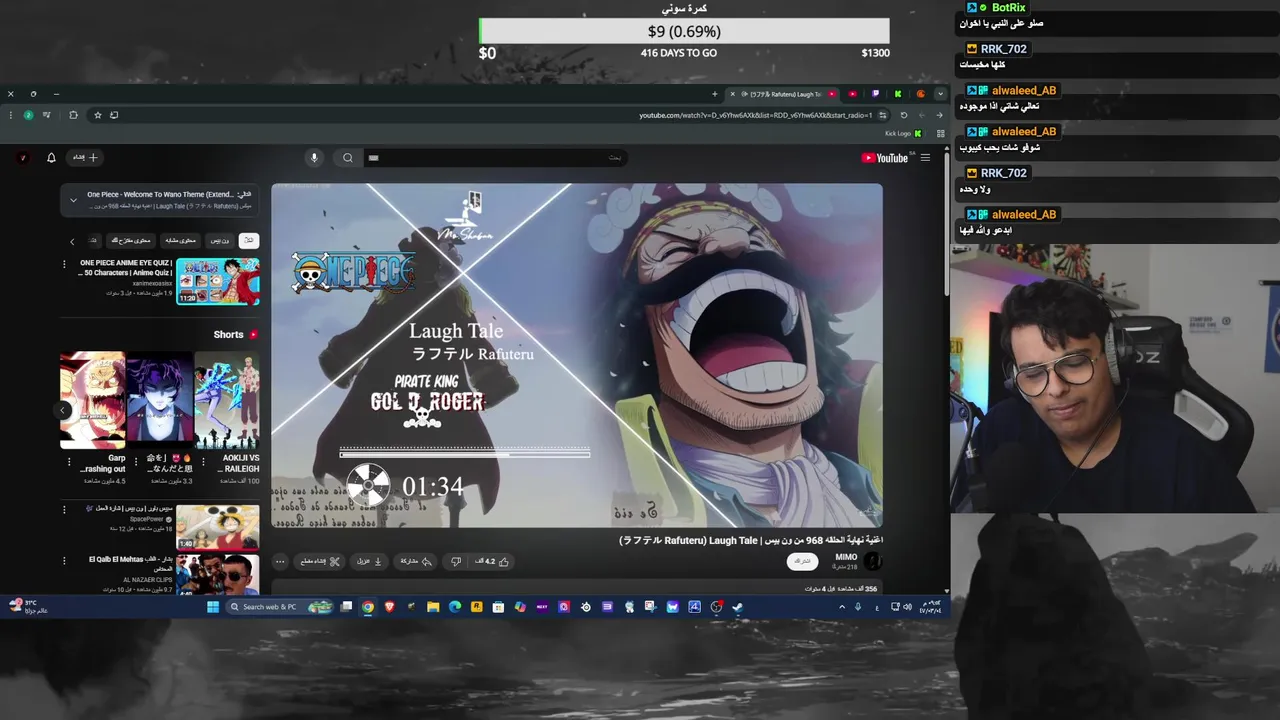This screenshot has height=720, width=1280.
Task: Switch to the Laugh Tale browser tab
Action: coord(783,94)
